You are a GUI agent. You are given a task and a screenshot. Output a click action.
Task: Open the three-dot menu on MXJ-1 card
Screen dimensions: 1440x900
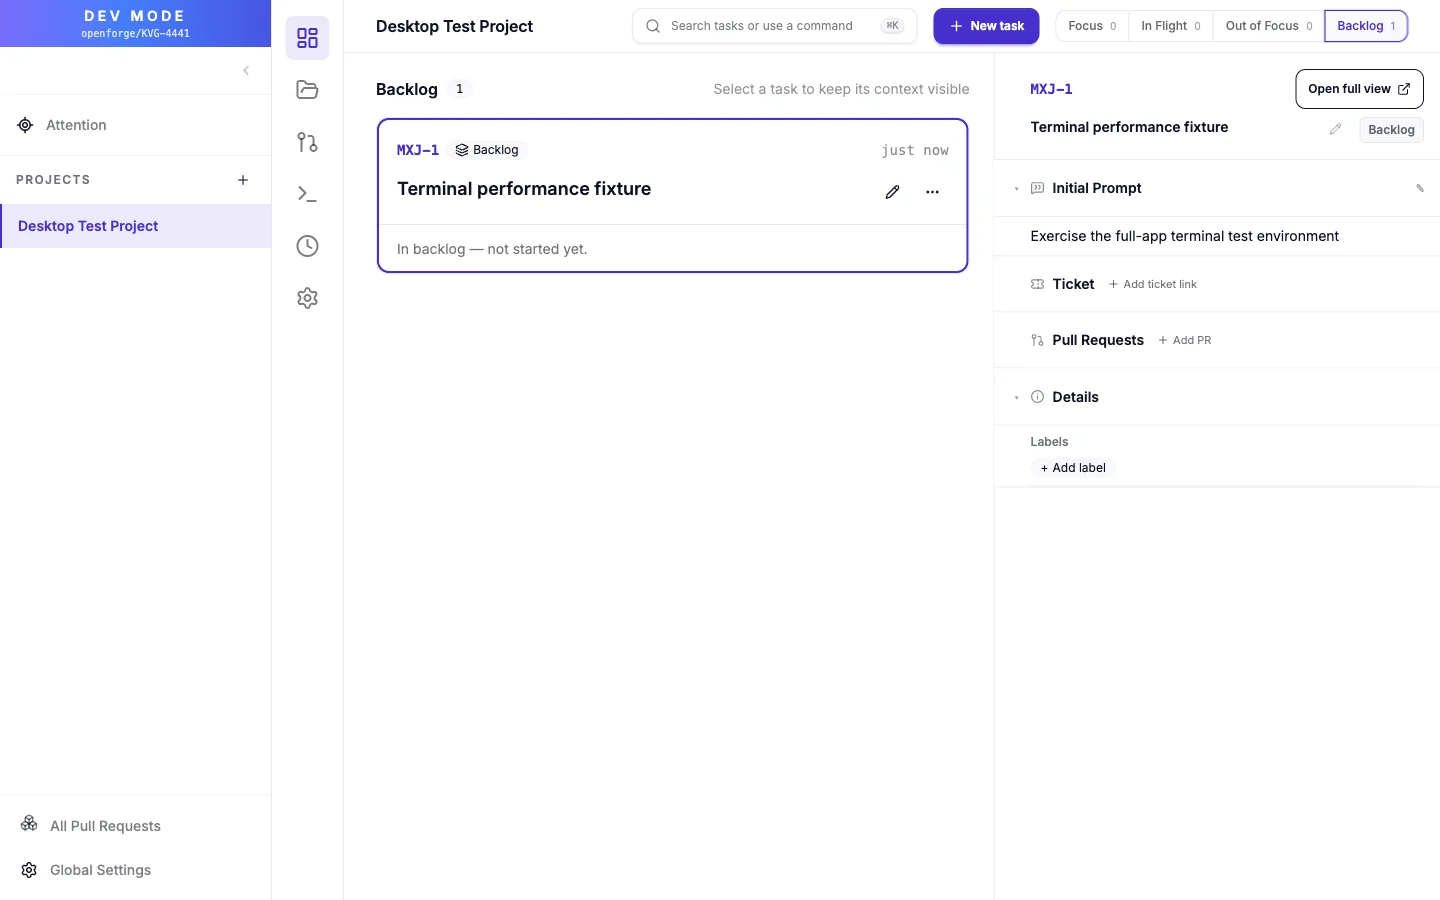coord(932,192)
